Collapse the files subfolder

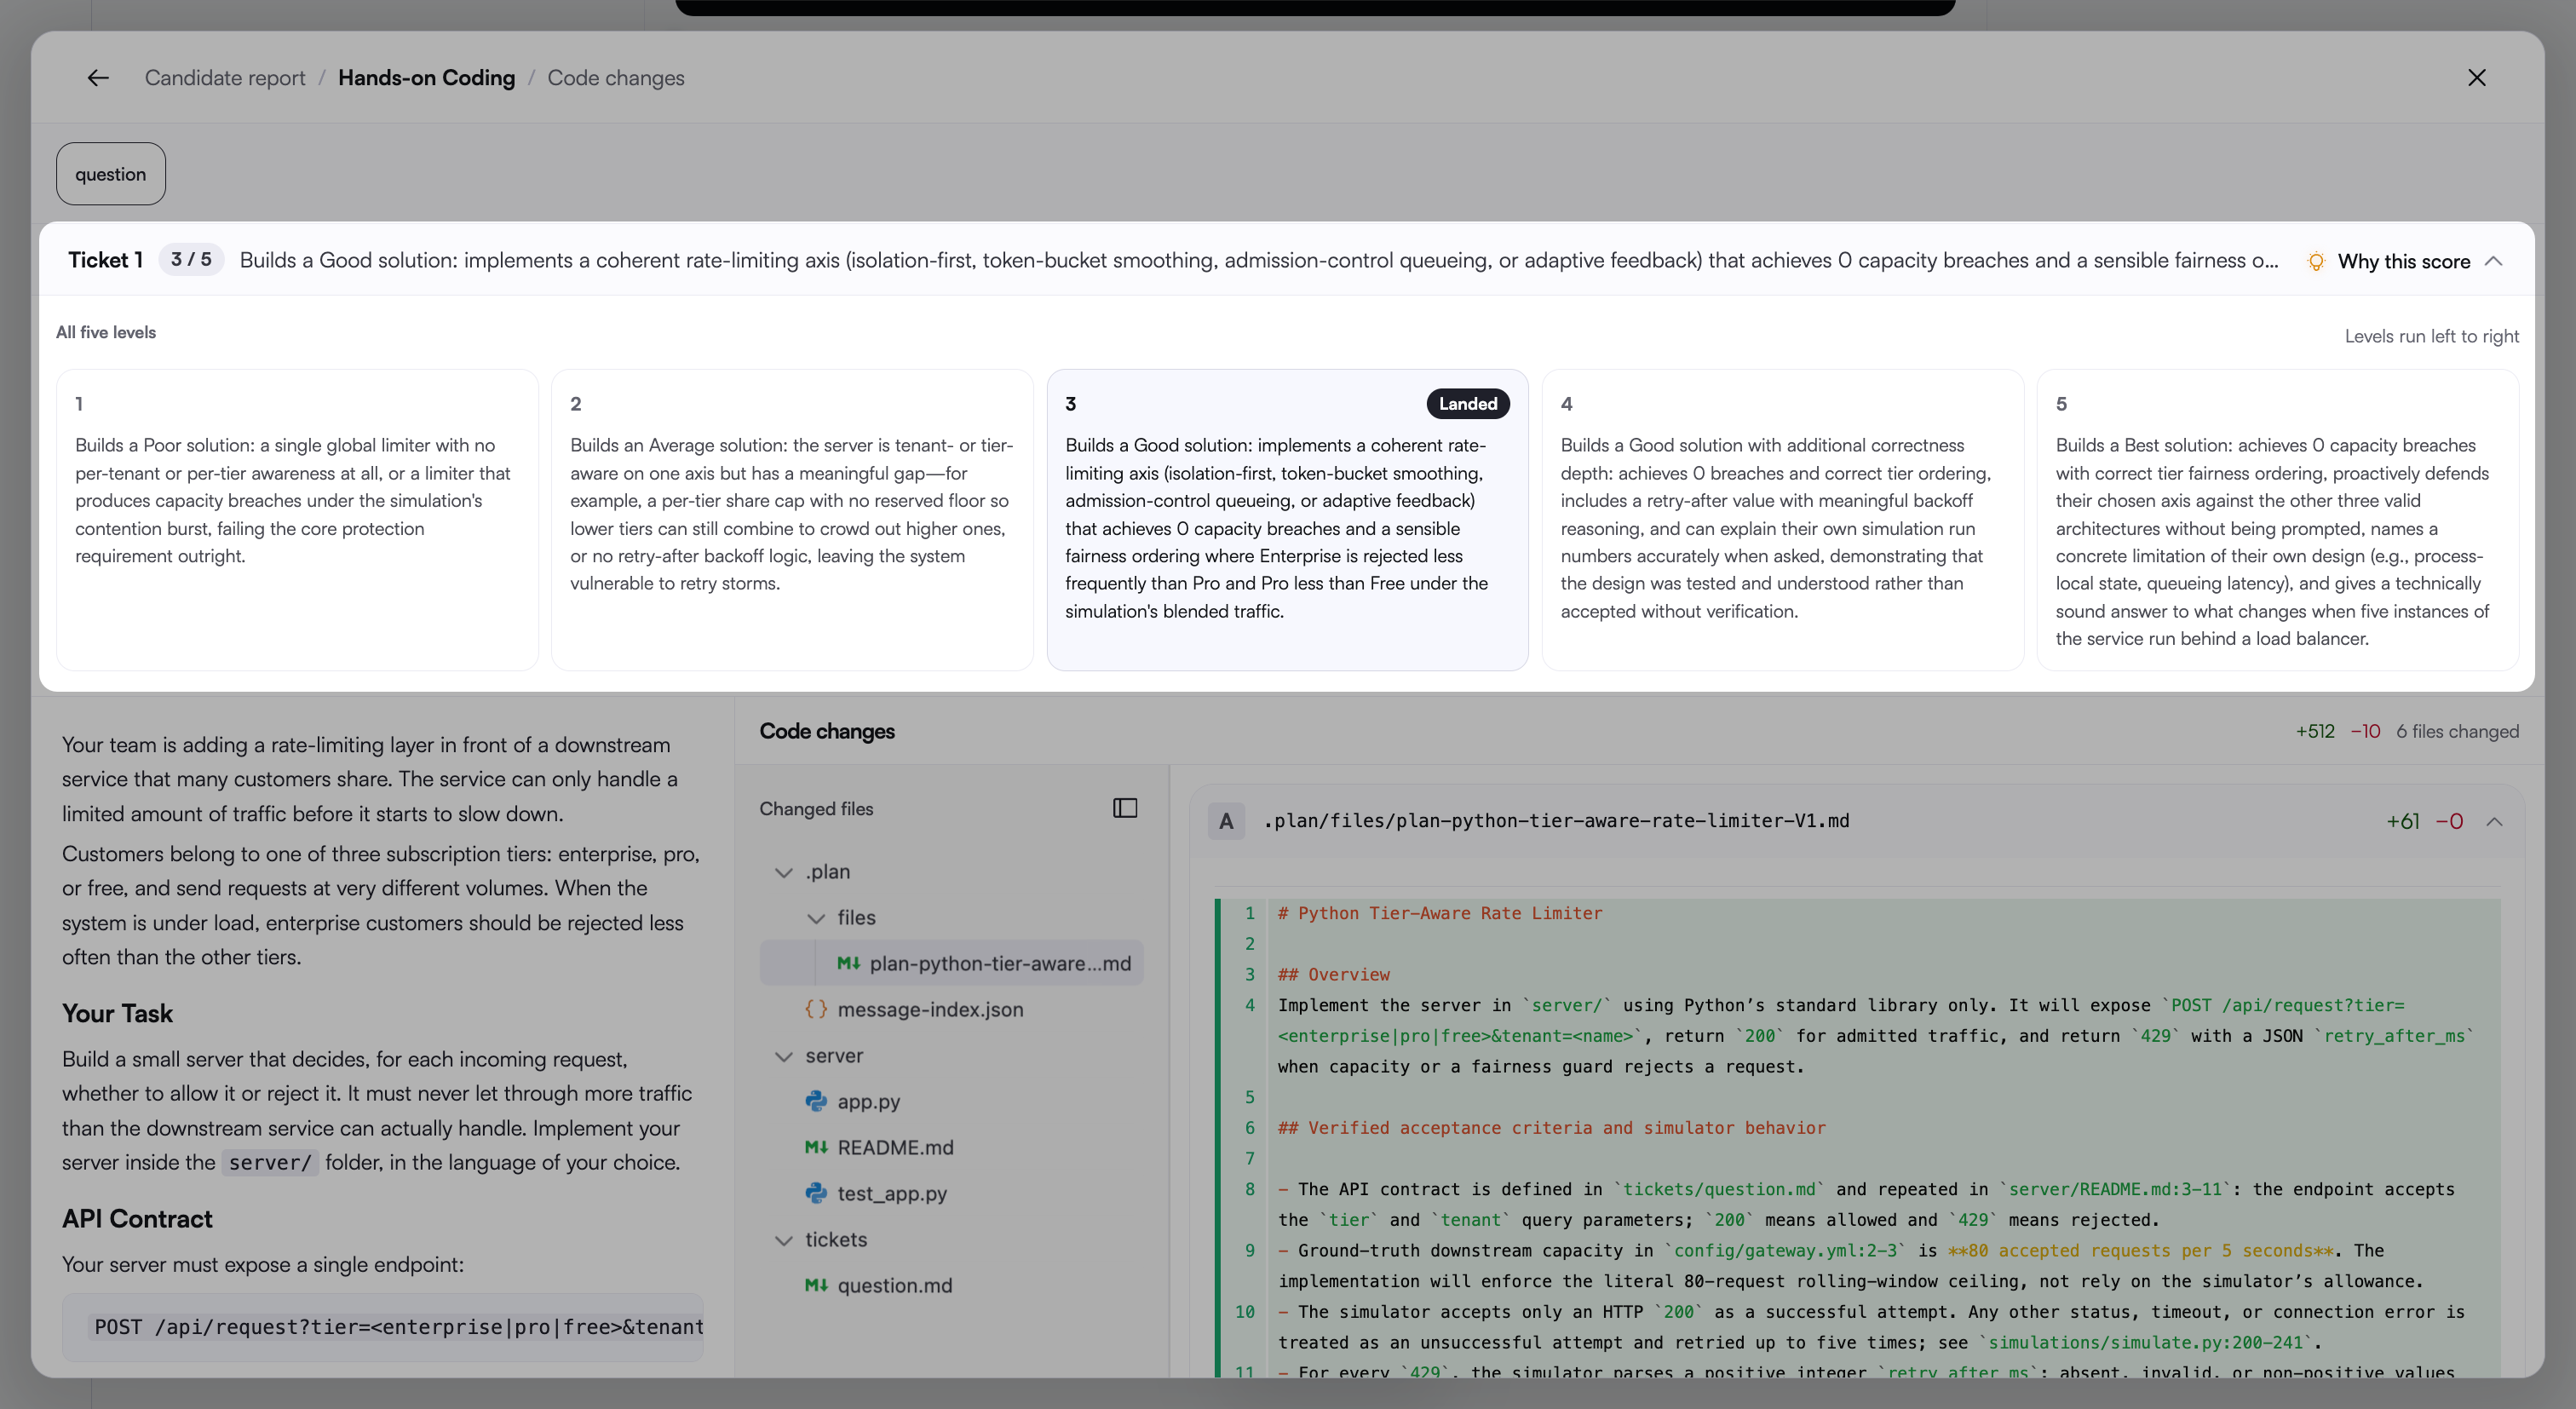pos(816,918)
